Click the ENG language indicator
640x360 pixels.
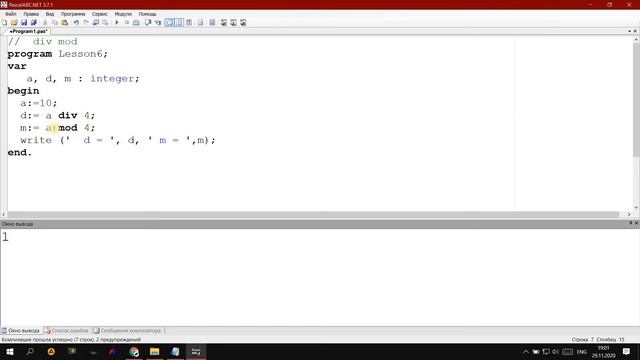click(582, 352)
